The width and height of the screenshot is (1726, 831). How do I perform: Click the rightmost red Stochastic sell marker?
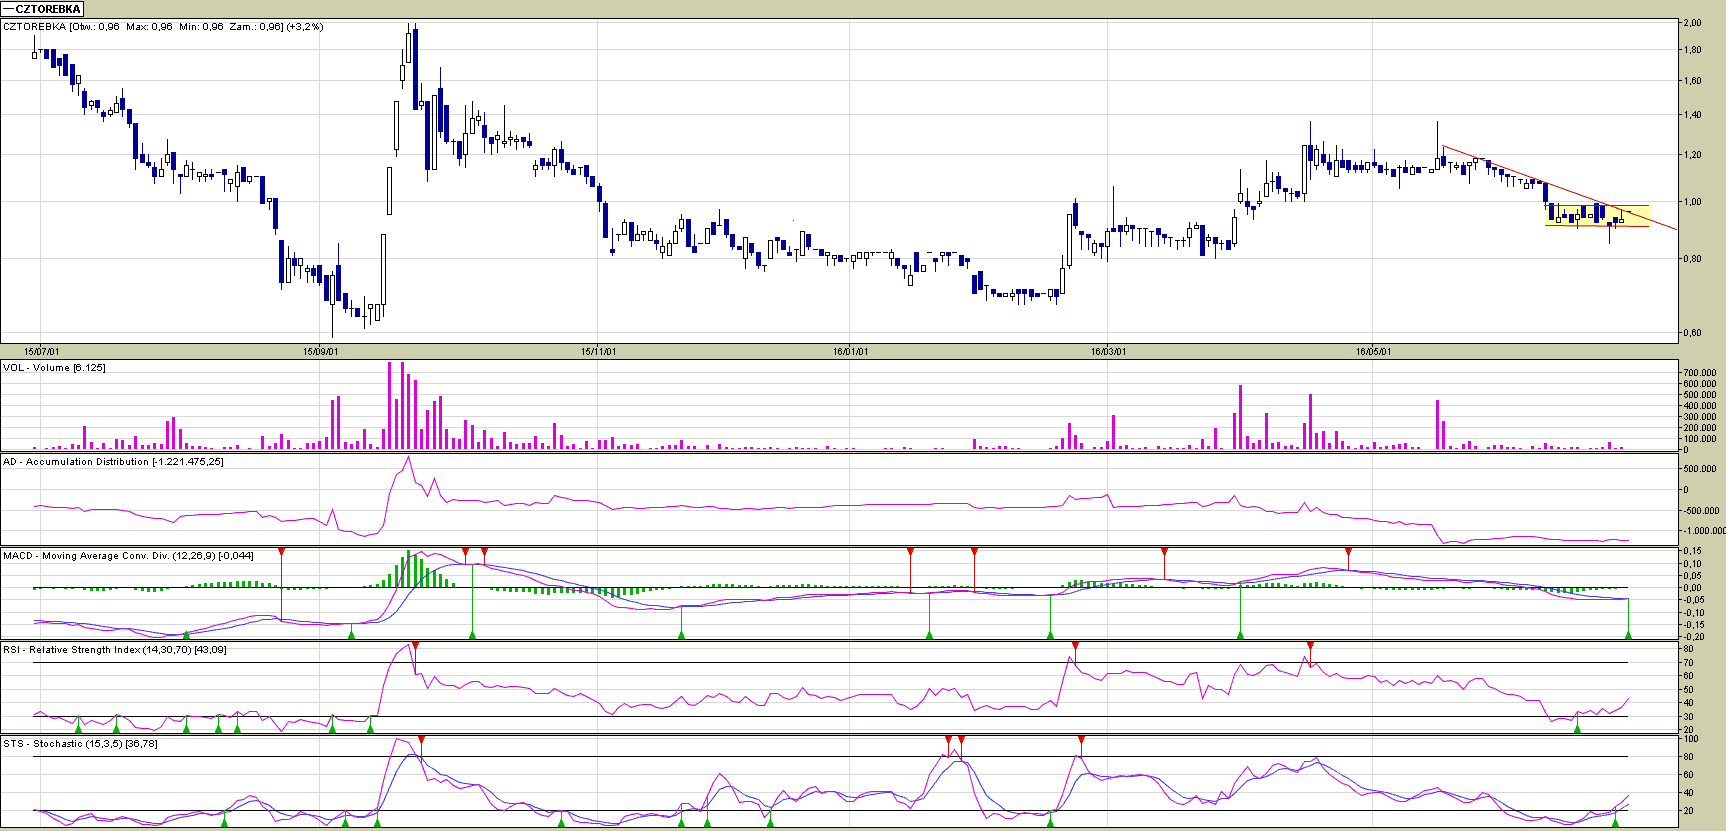1081,740
